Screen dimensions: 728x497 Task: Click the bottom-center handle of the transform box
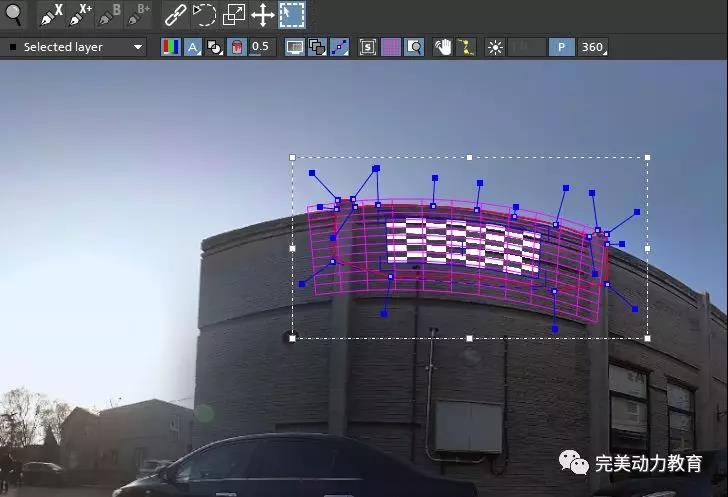pos(469,339)
